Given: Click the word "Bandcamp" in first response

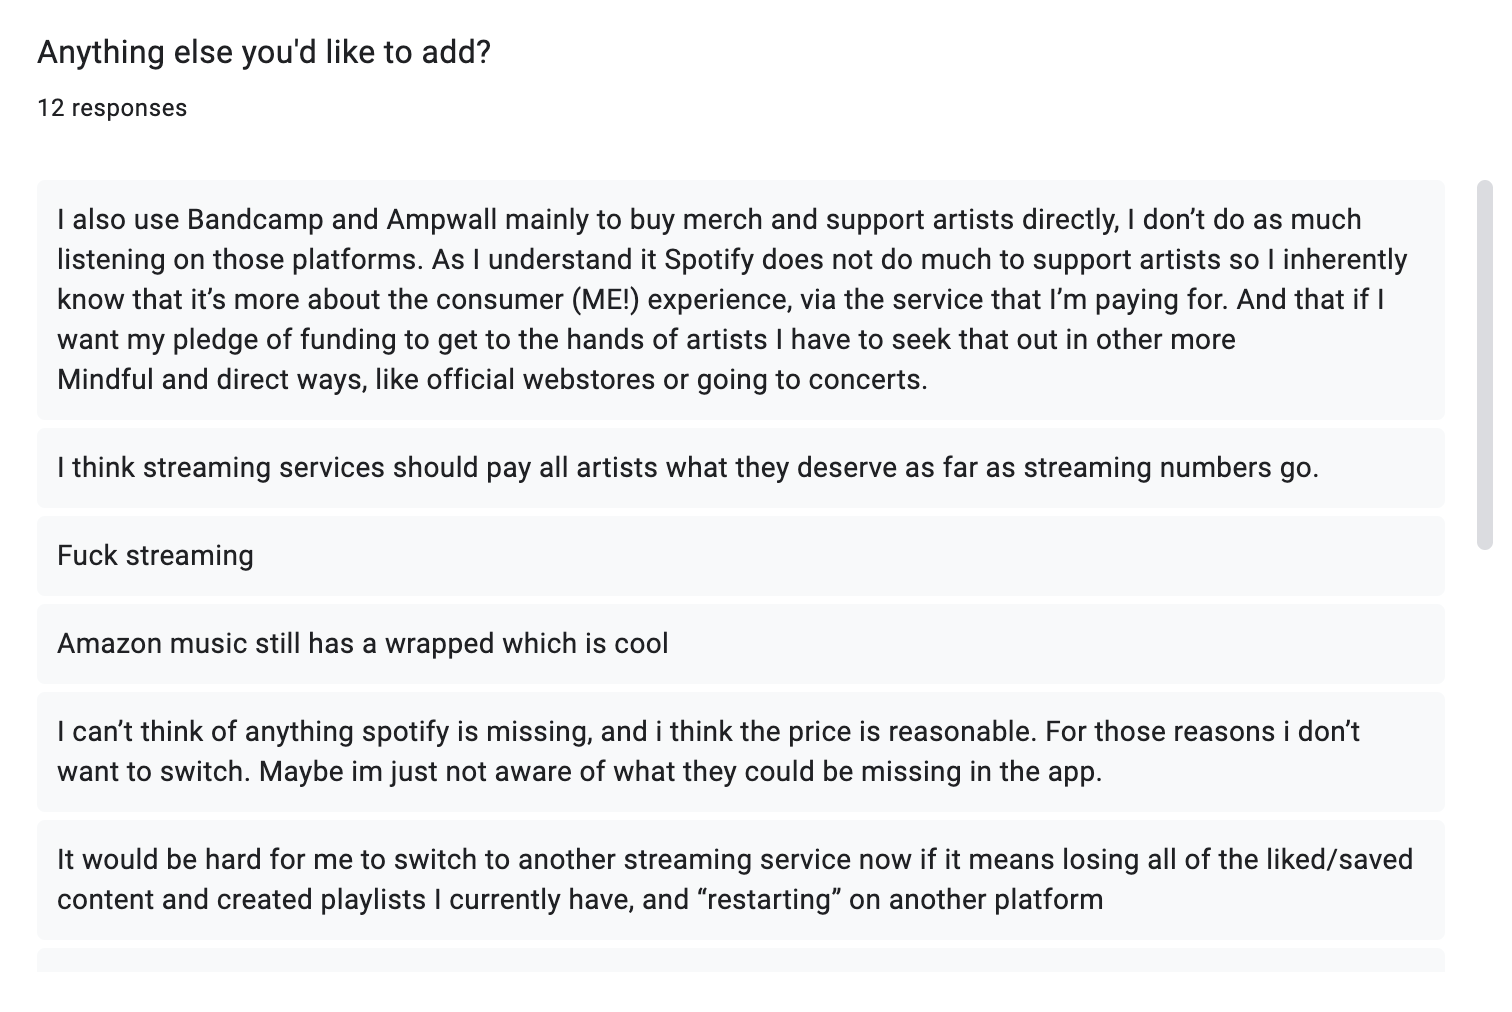Looking at the screenshot, I should pos(251,220).
